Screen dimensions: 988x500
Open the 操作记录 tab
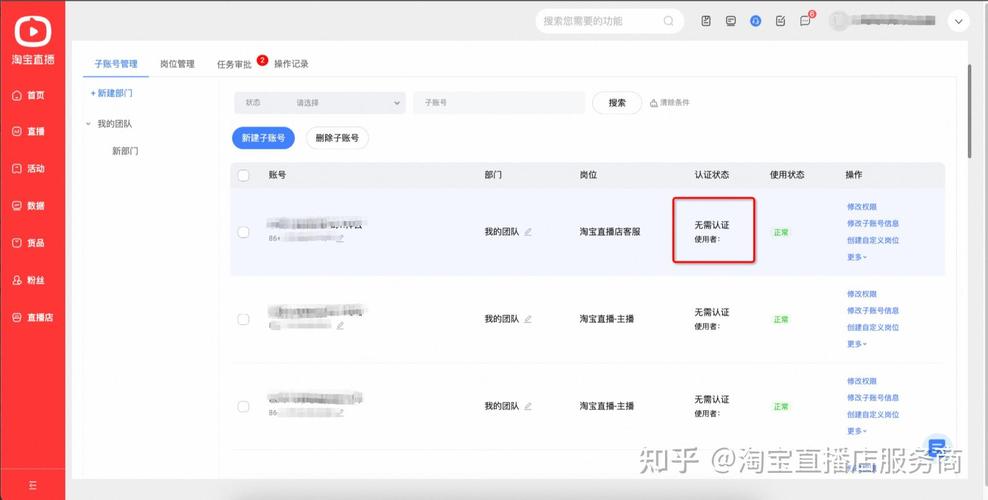291,64
